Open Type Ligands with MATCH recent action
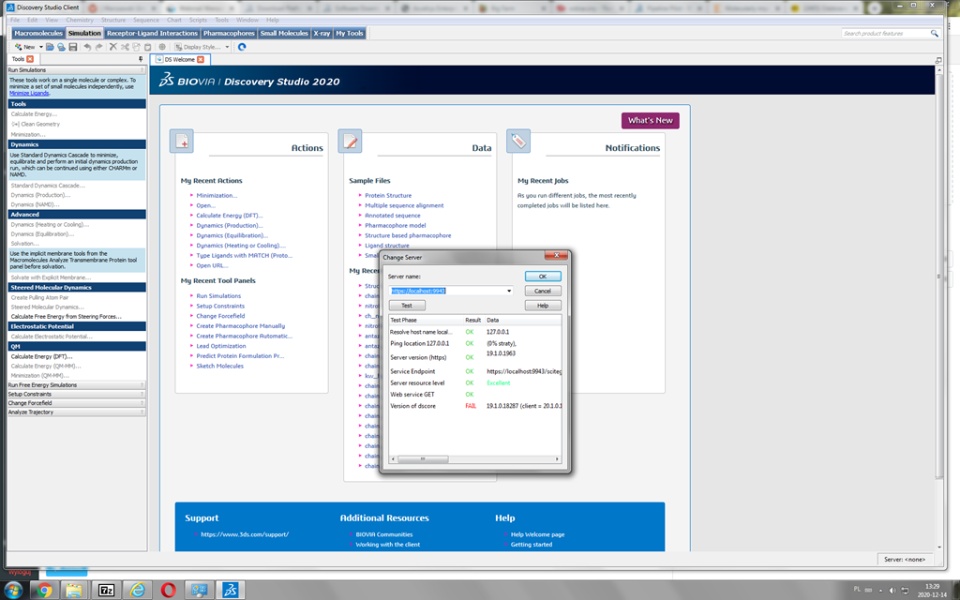 click(x=244, y=255)
